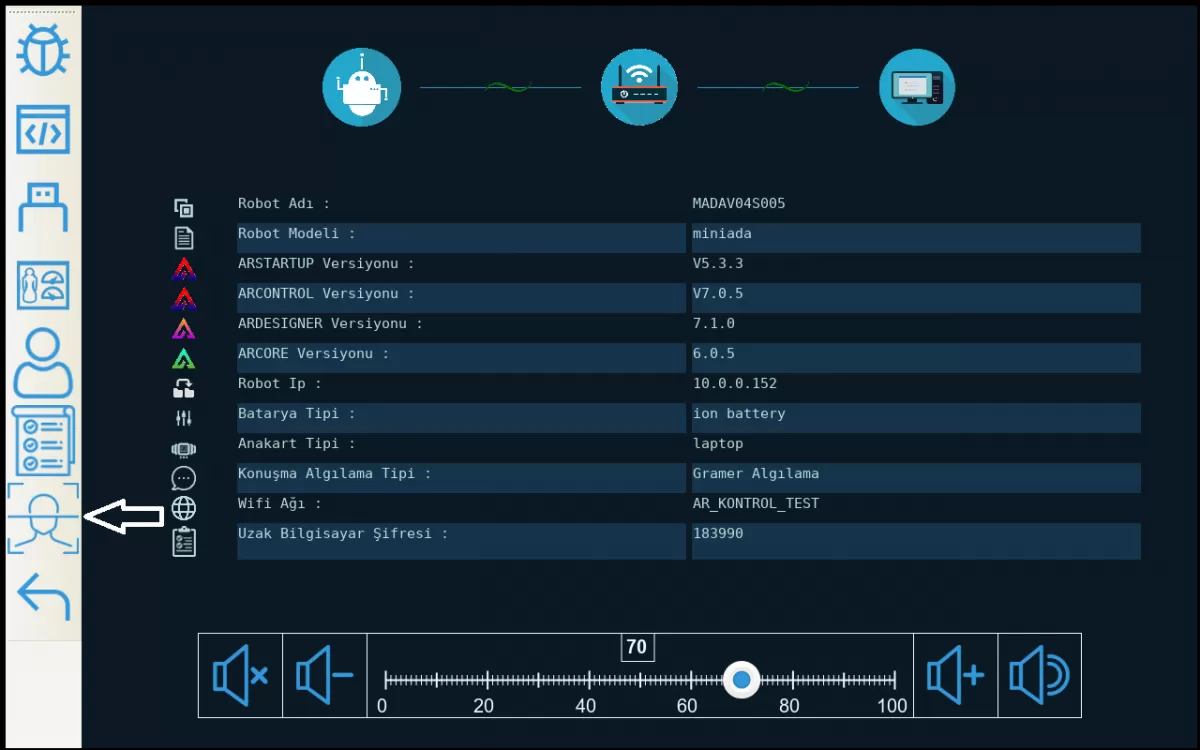Click the Robot Adı copy icon

point(183,208)
